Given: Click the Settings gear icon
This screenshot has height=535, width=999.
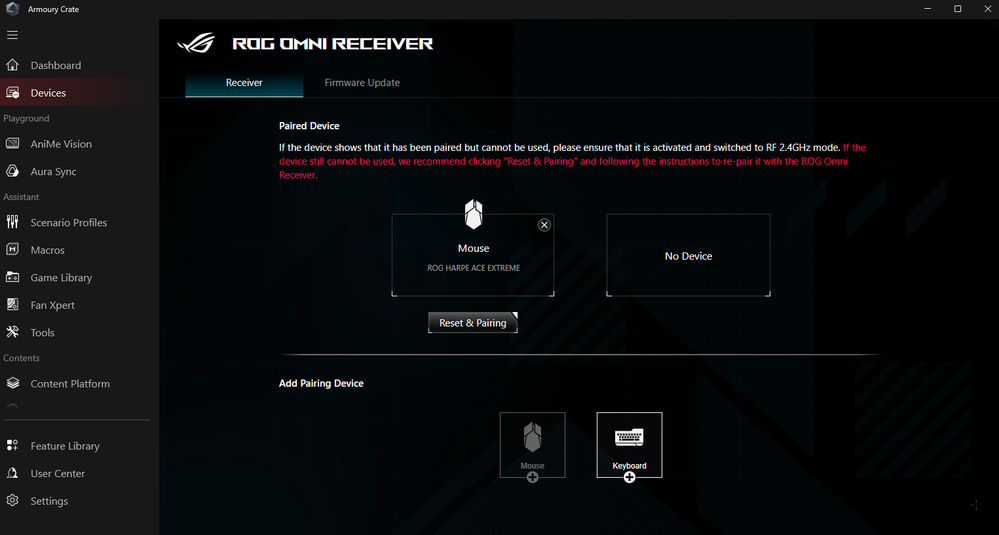Looking at the screenshot, I should (x=12, y=501).
